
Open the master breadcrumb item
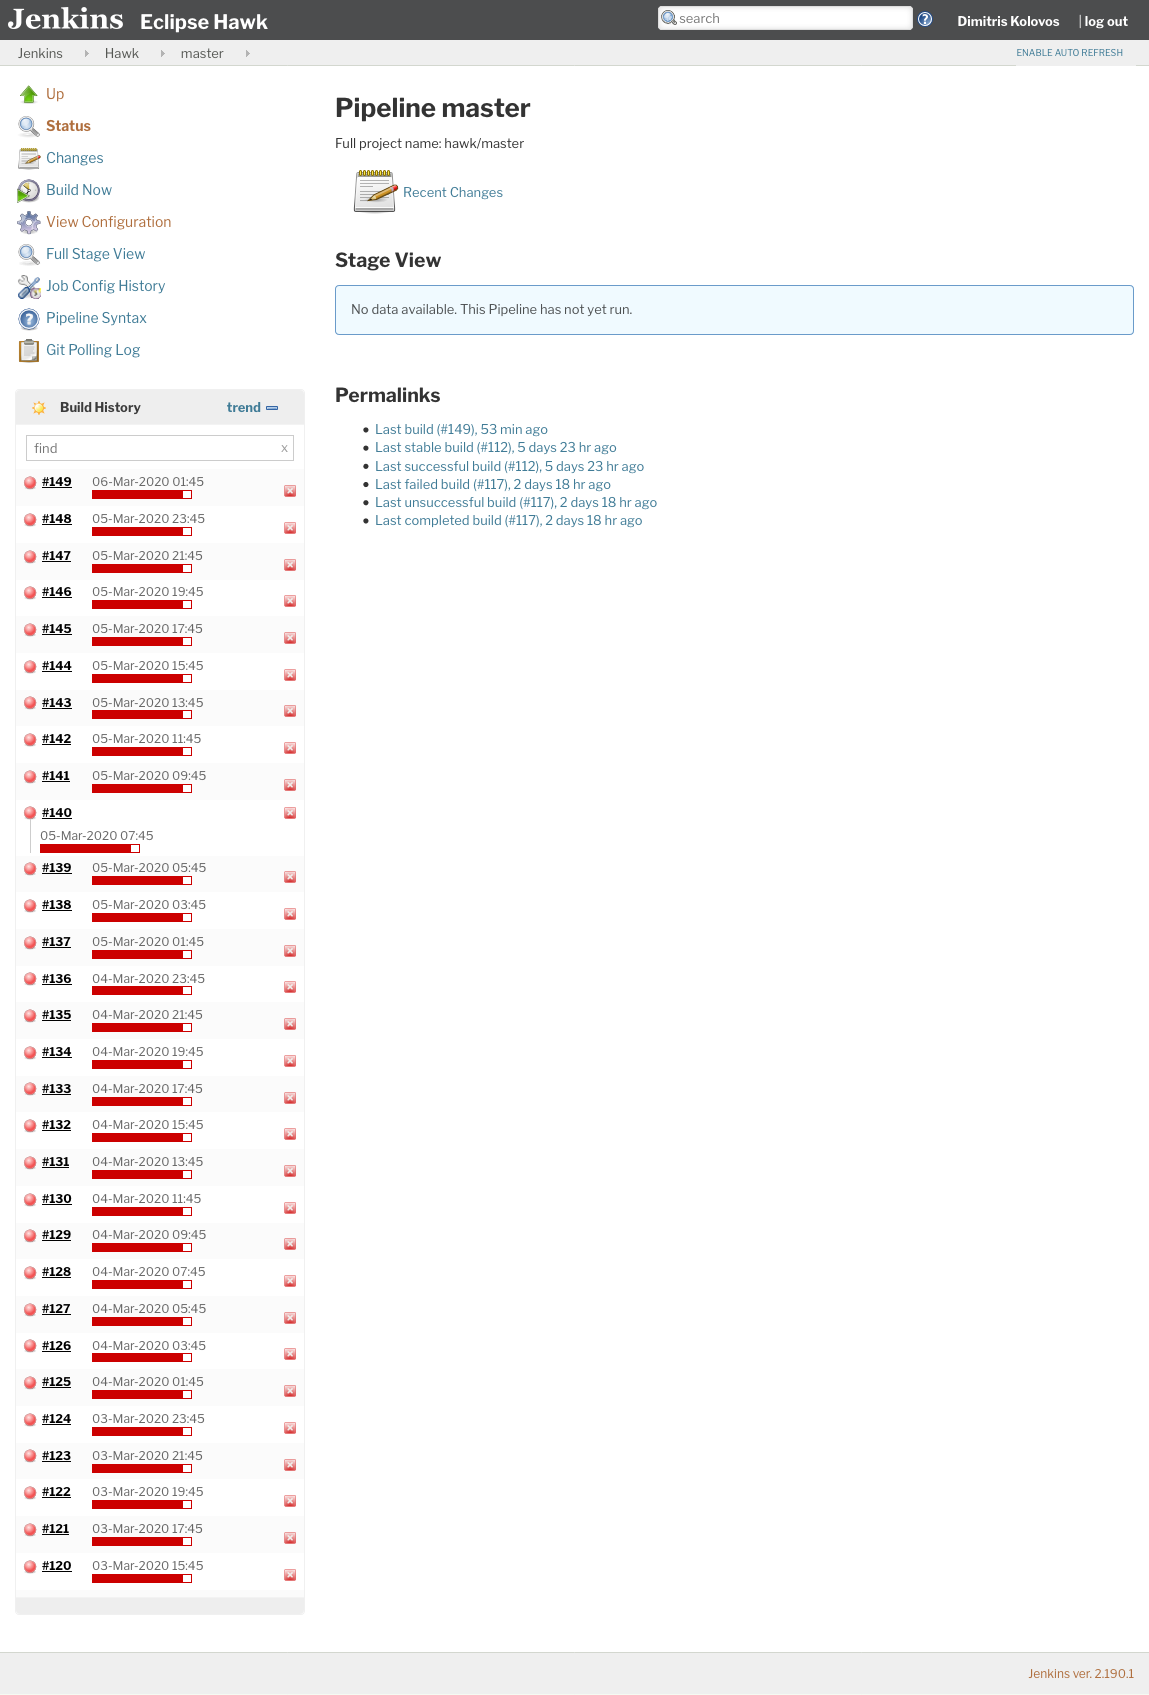[x=202, y=53]
